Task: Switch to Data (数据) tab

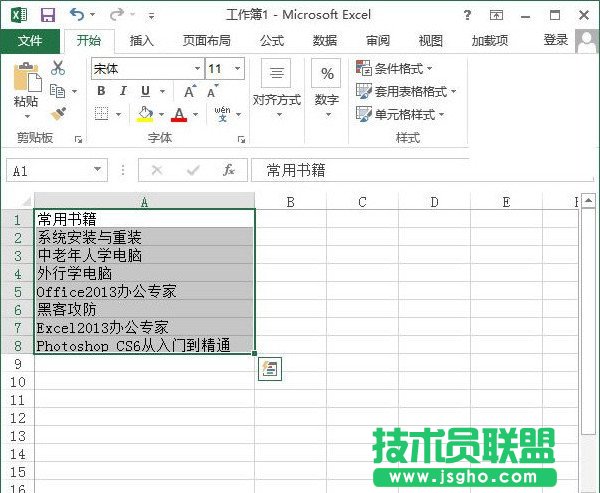Action: coord(325,41)
